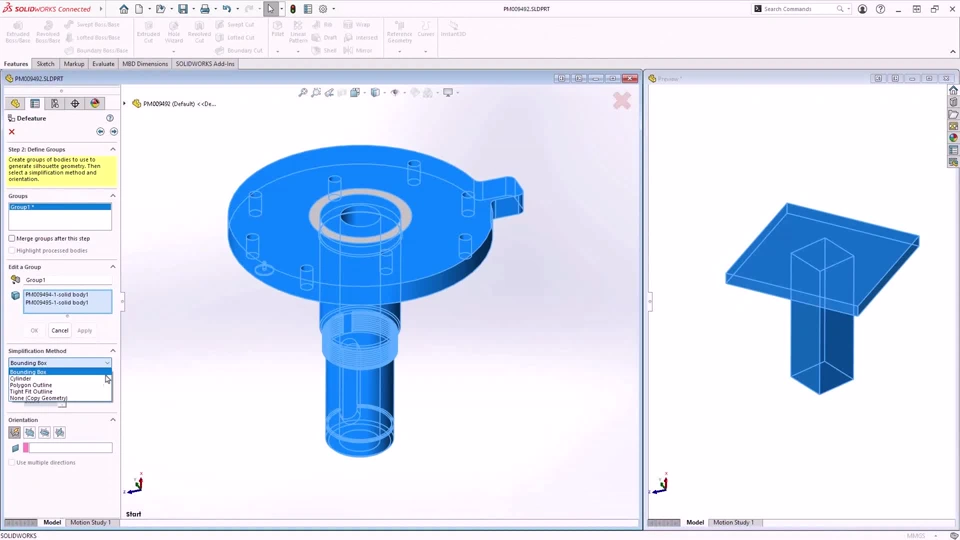This screenshot has height=540, width=960.
Task: Open a file using the Open icon
Action: click(x=160, y=9)
